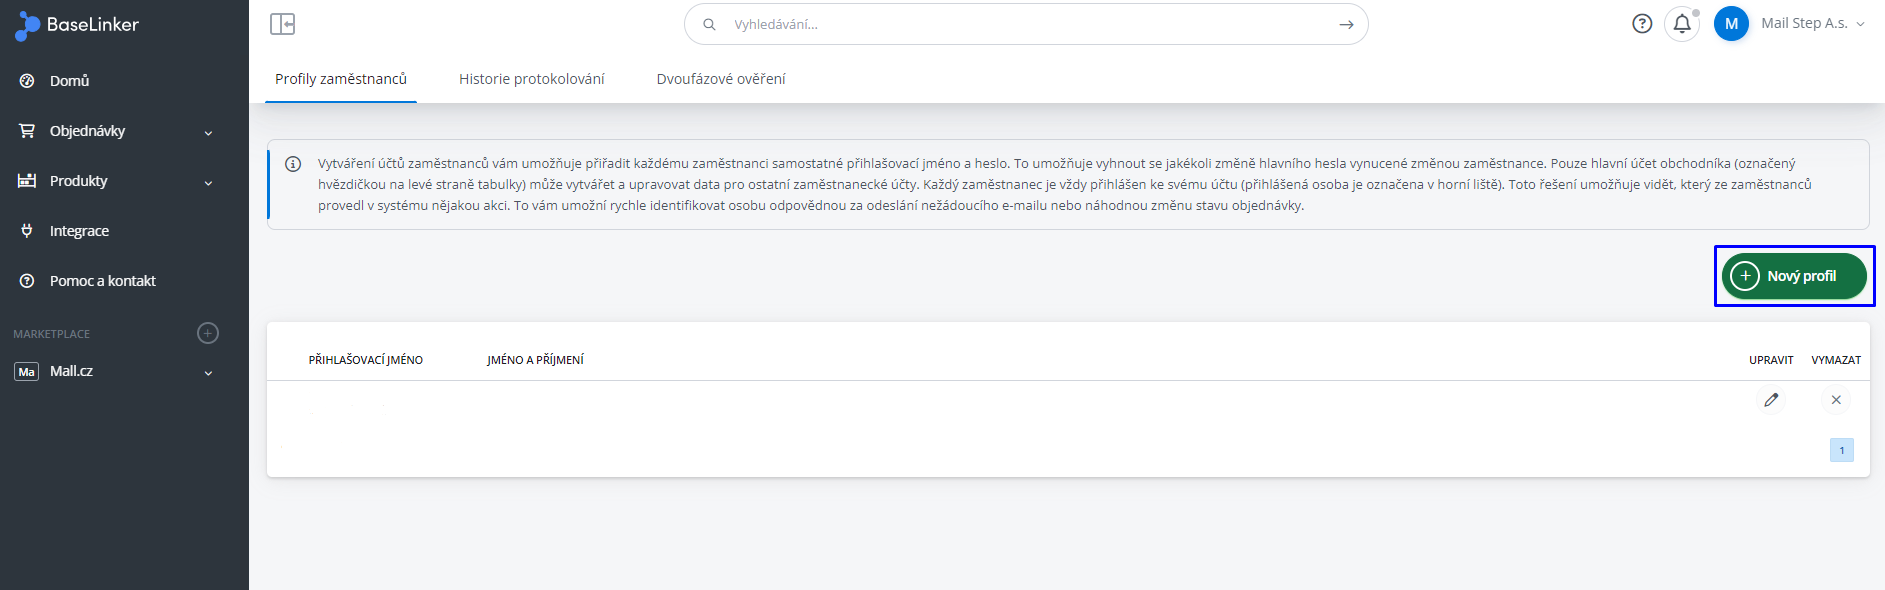Screen dimensions: 1885x590
Task: Switch to Dvoufázové ověření tab
Action: coord(720,79)
